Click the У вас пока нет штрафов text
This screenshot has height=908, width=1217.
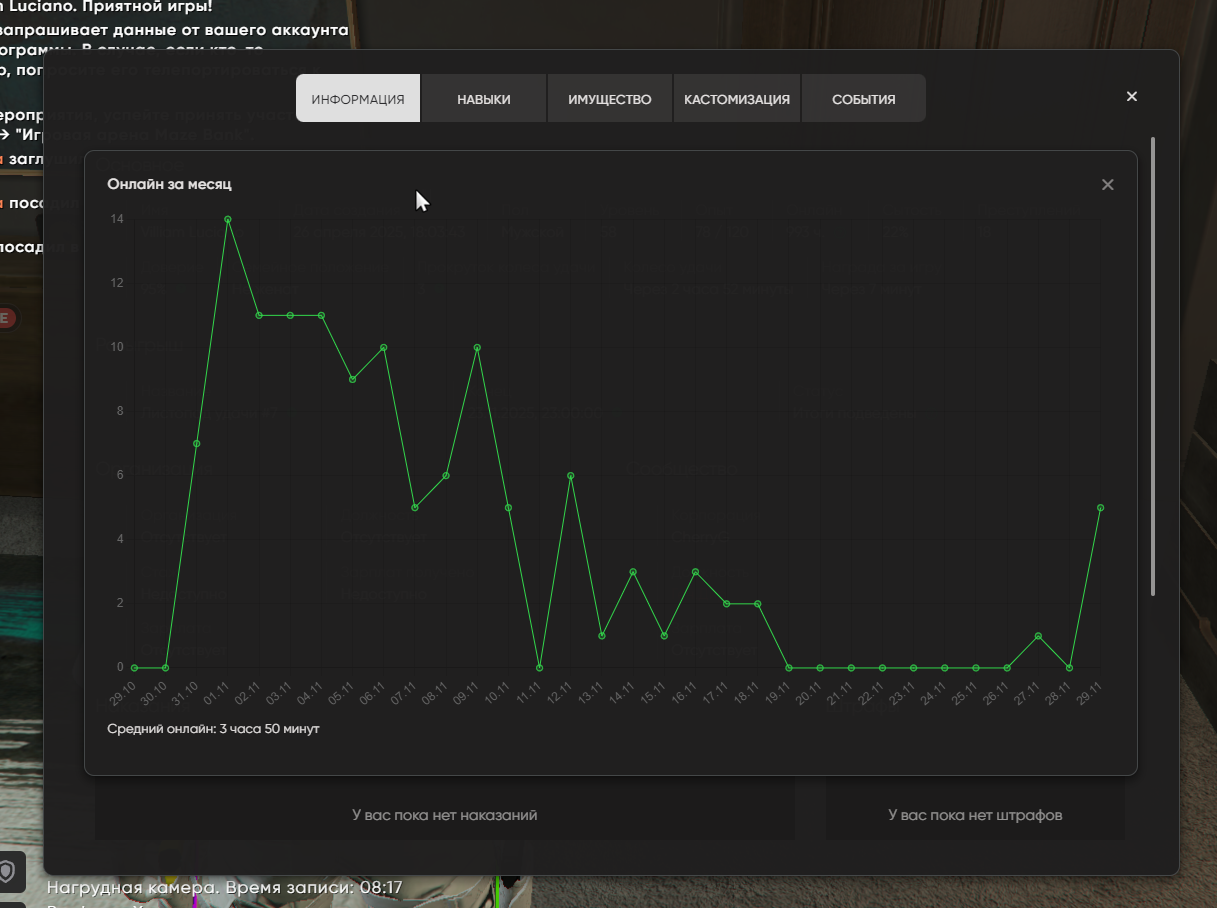click(x=975, y=815)
